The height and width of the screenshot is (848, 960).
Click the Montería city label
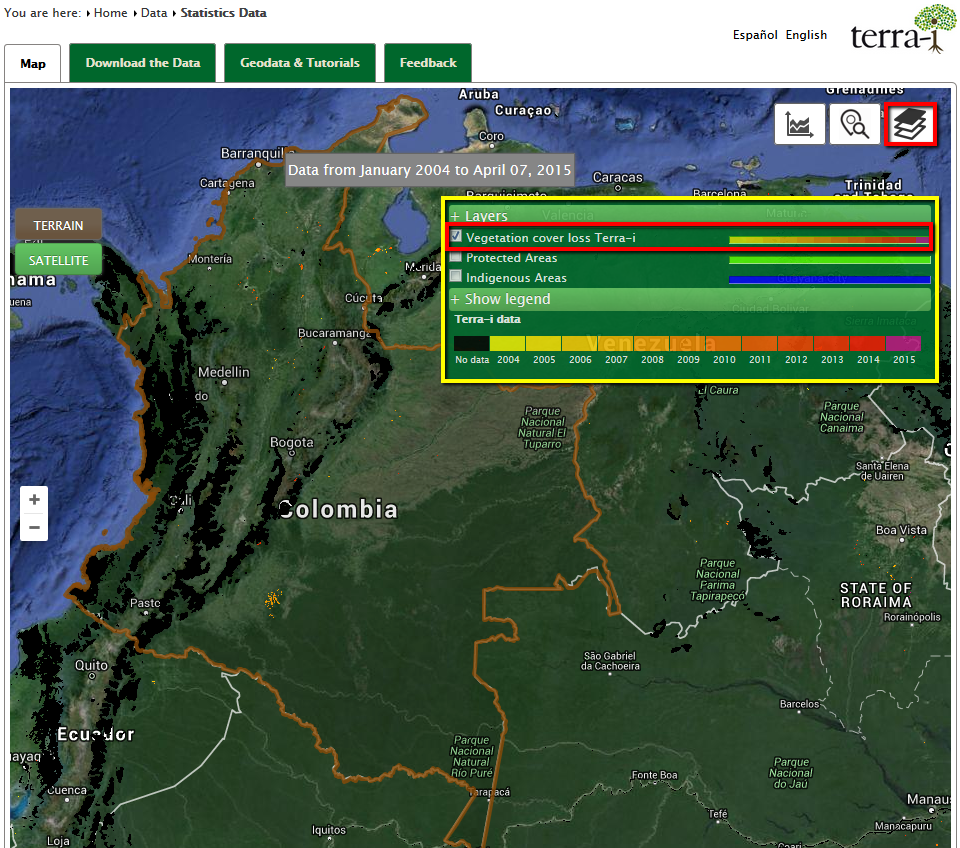click(210, 259)
